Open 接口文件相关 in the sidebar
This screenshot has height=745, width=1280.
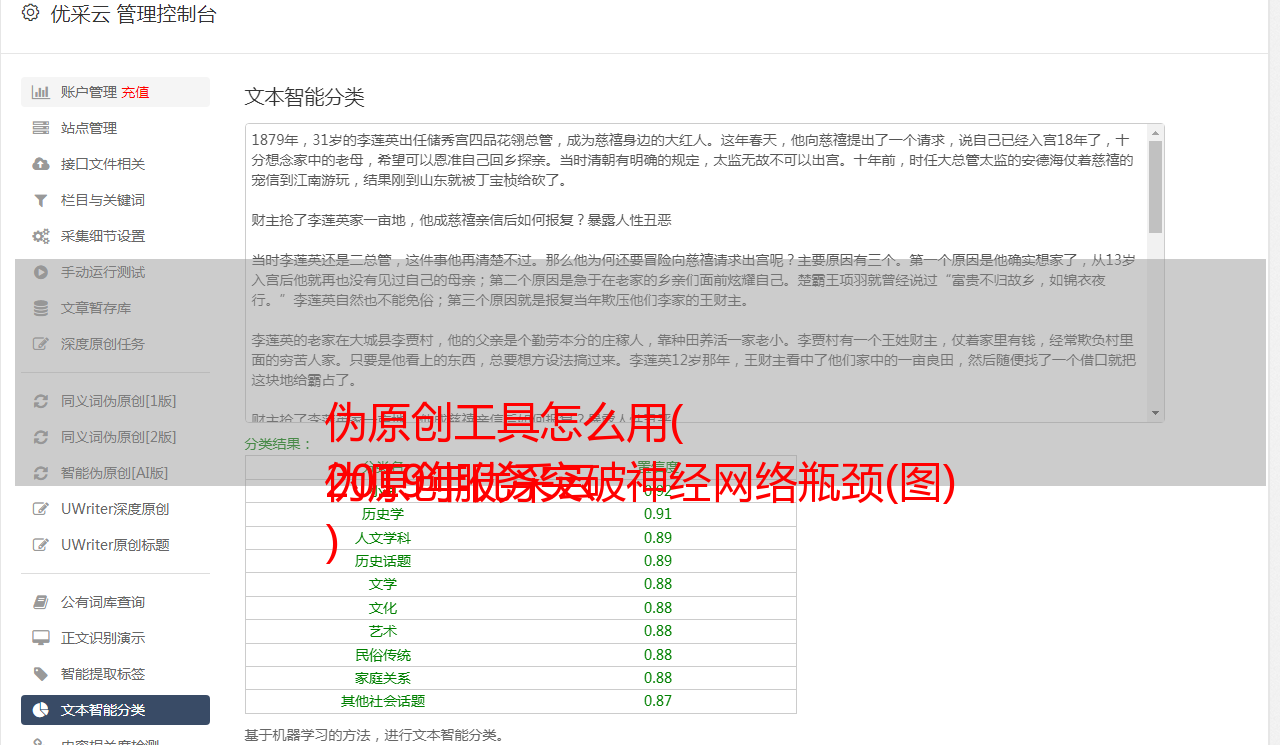[x=115, y=164]
